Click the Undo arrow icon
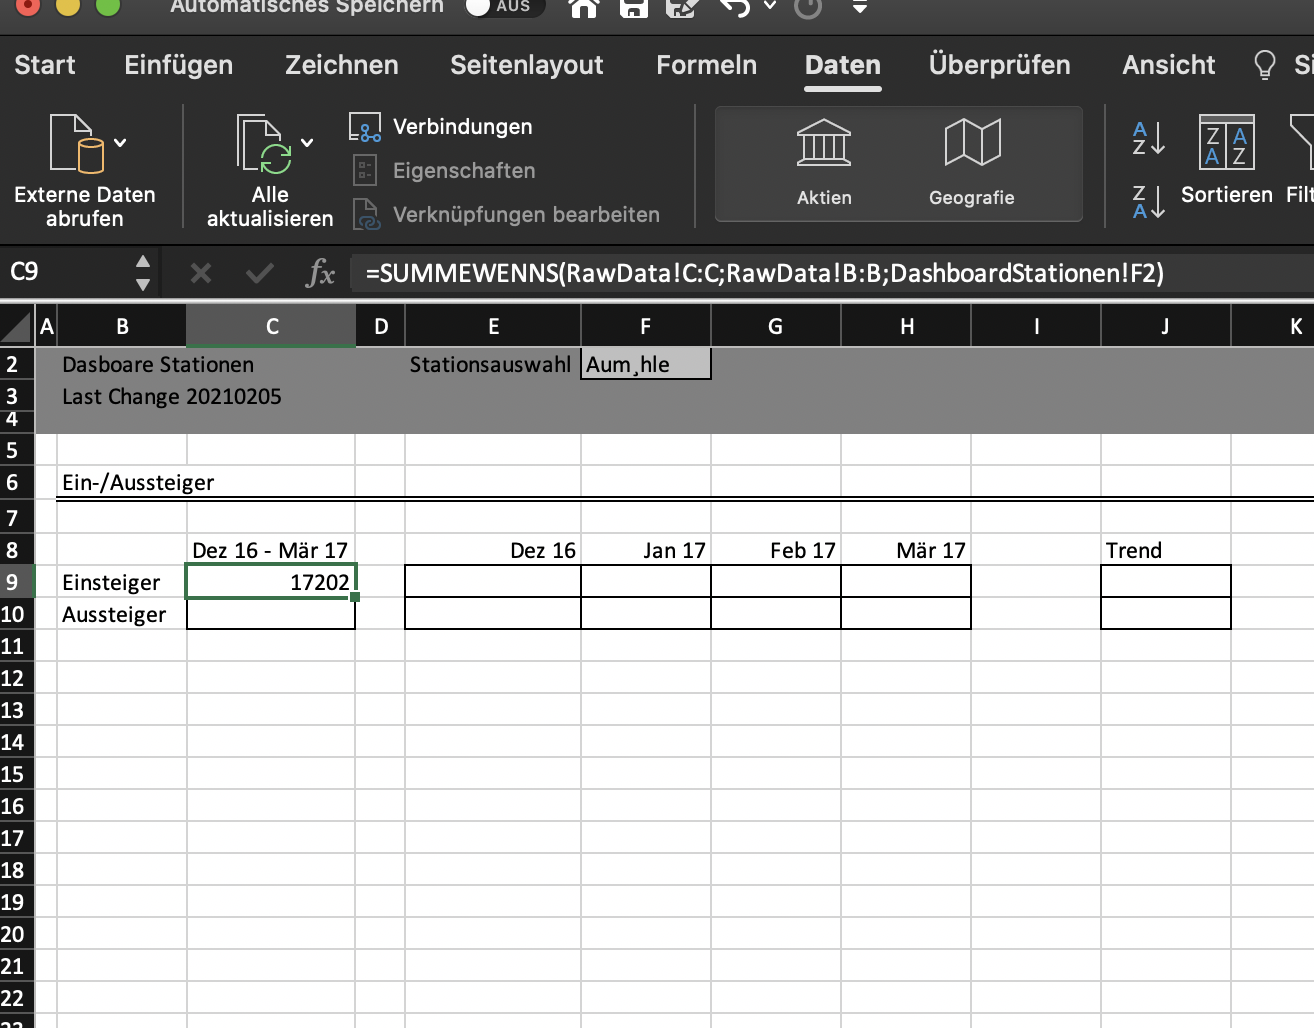The width and height of the screenshot is (1314, 1028). (735, 8)
